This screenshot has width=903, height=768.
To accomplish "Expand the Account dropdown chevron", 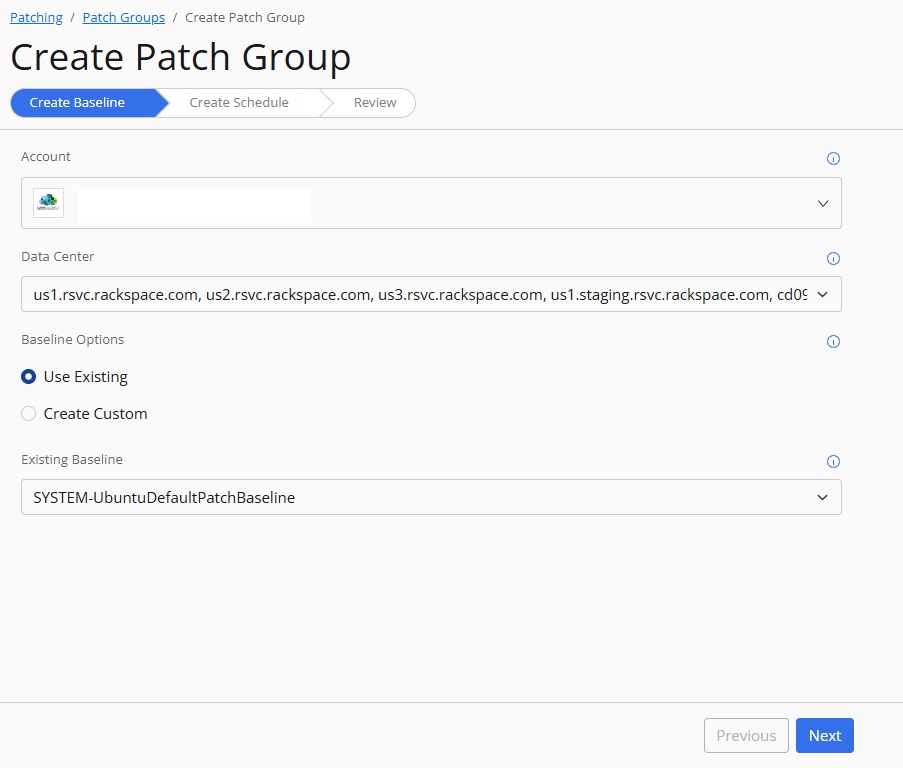I will pyautogui.click(x=822, y=203).
